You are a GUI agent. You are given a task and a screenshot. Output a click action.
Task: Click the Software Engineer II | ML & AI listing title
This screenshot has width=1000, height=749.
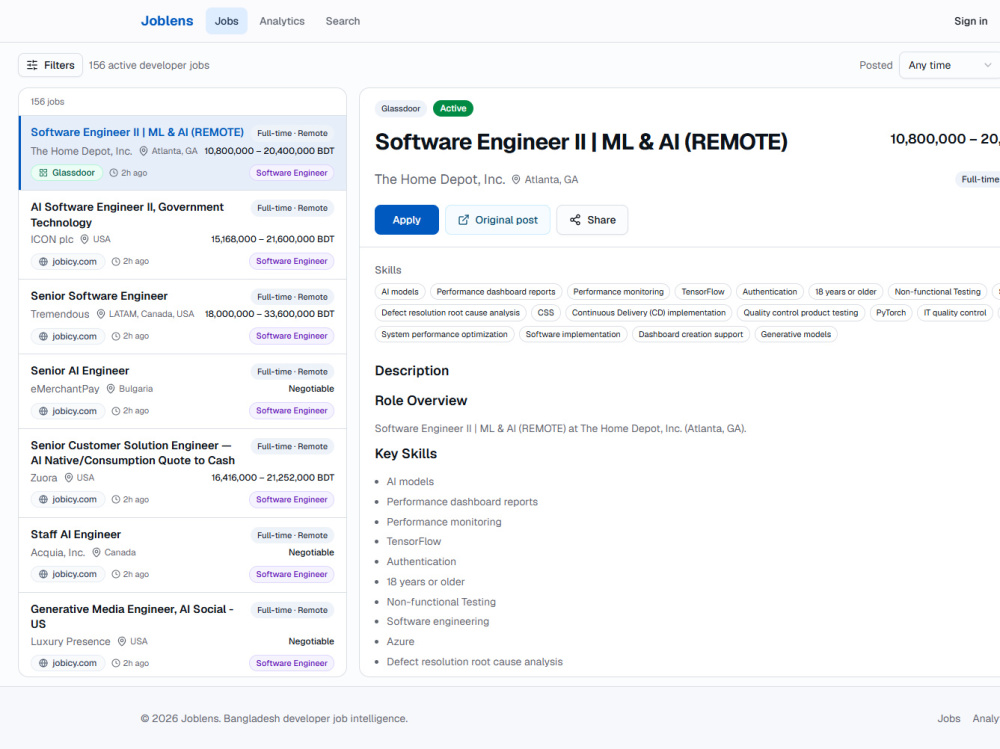pyautogui.click(x=137, y=132)
